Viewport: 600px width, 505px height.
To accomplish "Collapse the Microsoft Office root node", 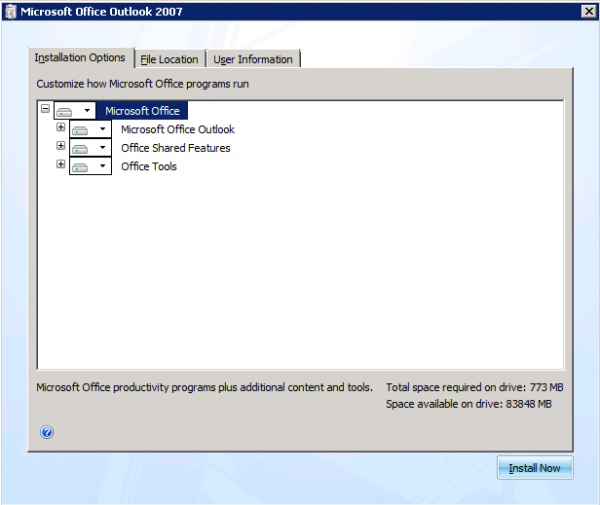I will click(x=45, y=109).
